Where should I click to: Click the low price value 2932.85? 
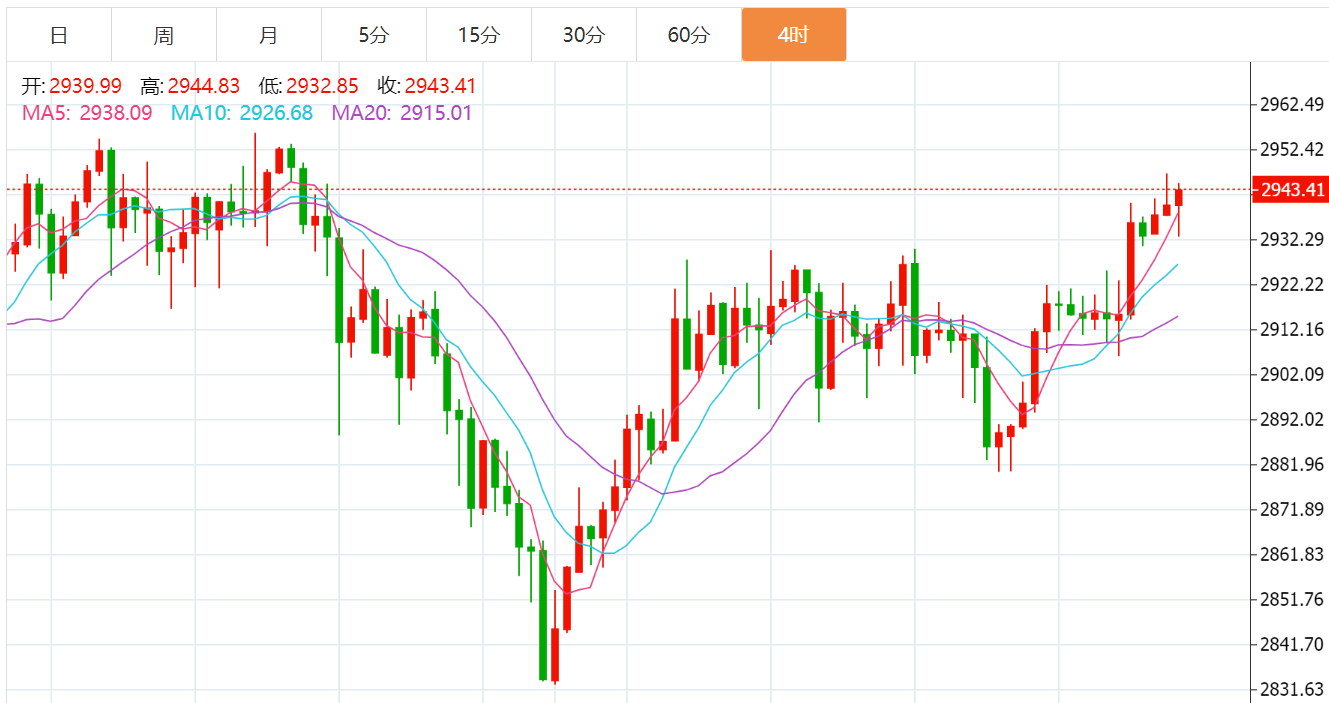point(322,87)
